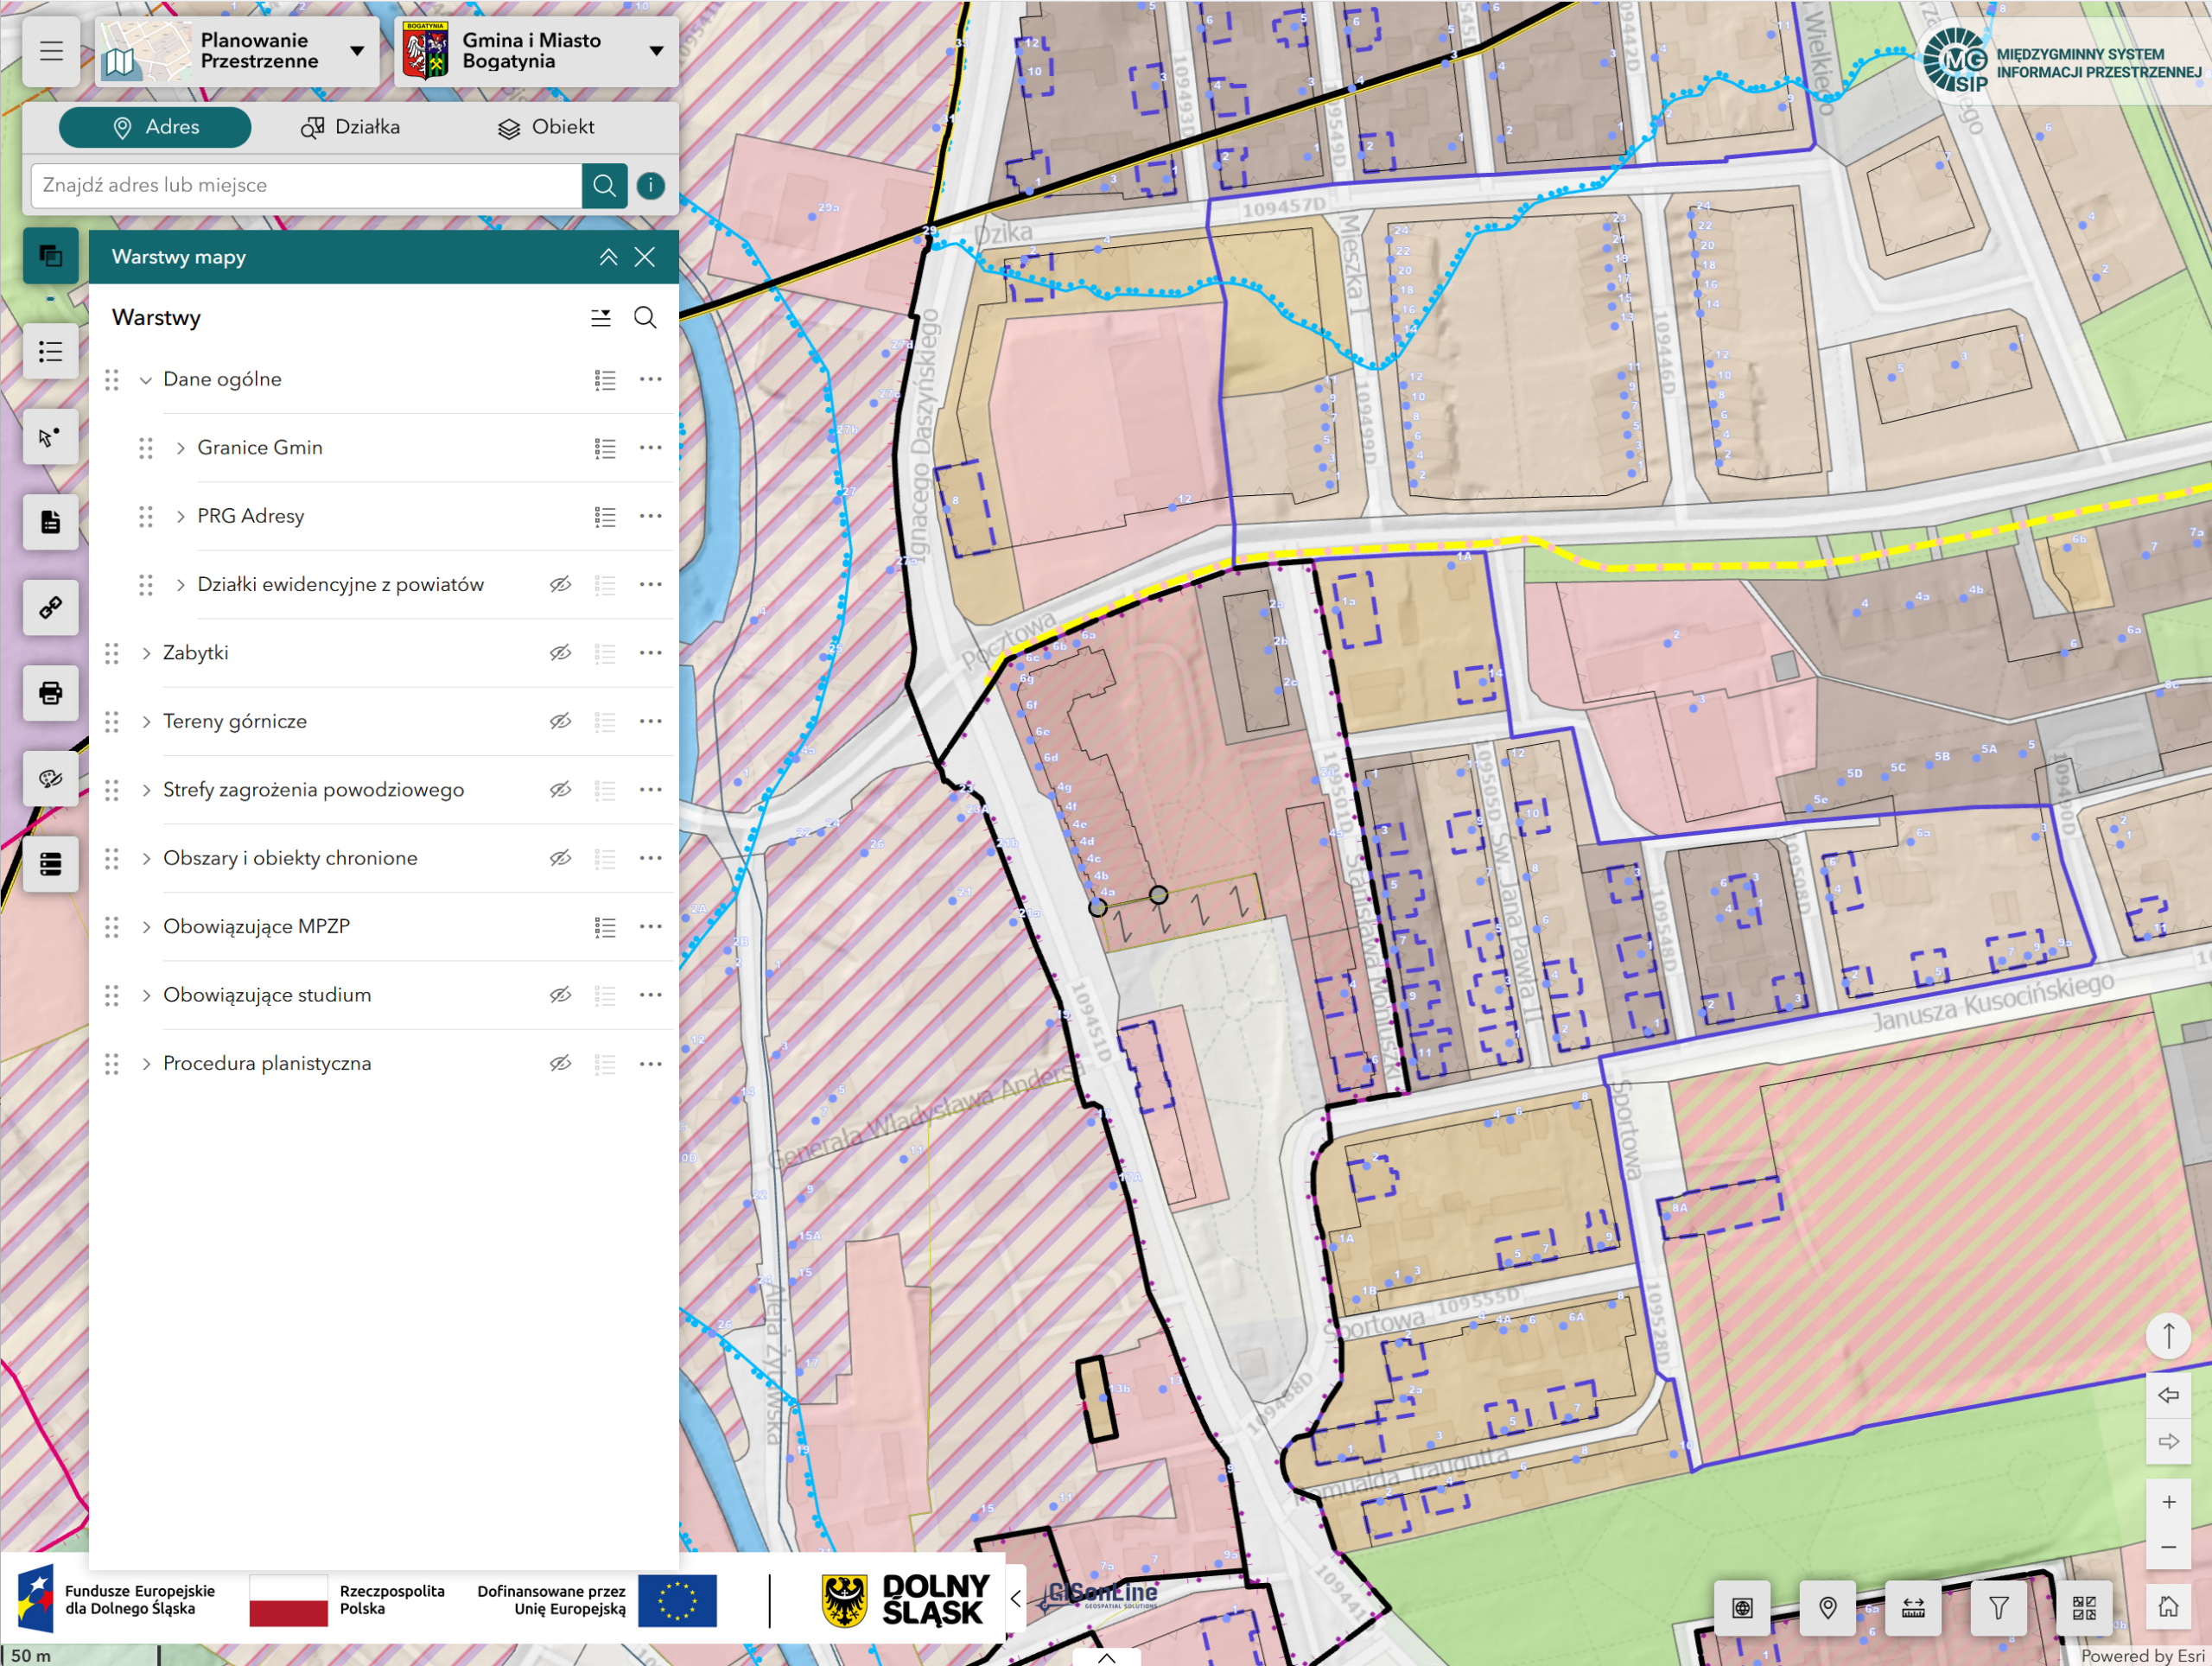Viewport: 2212px width, 1666px height.
Task: Collapse the Warstwy mapy panel
Action: pos(608,257)
